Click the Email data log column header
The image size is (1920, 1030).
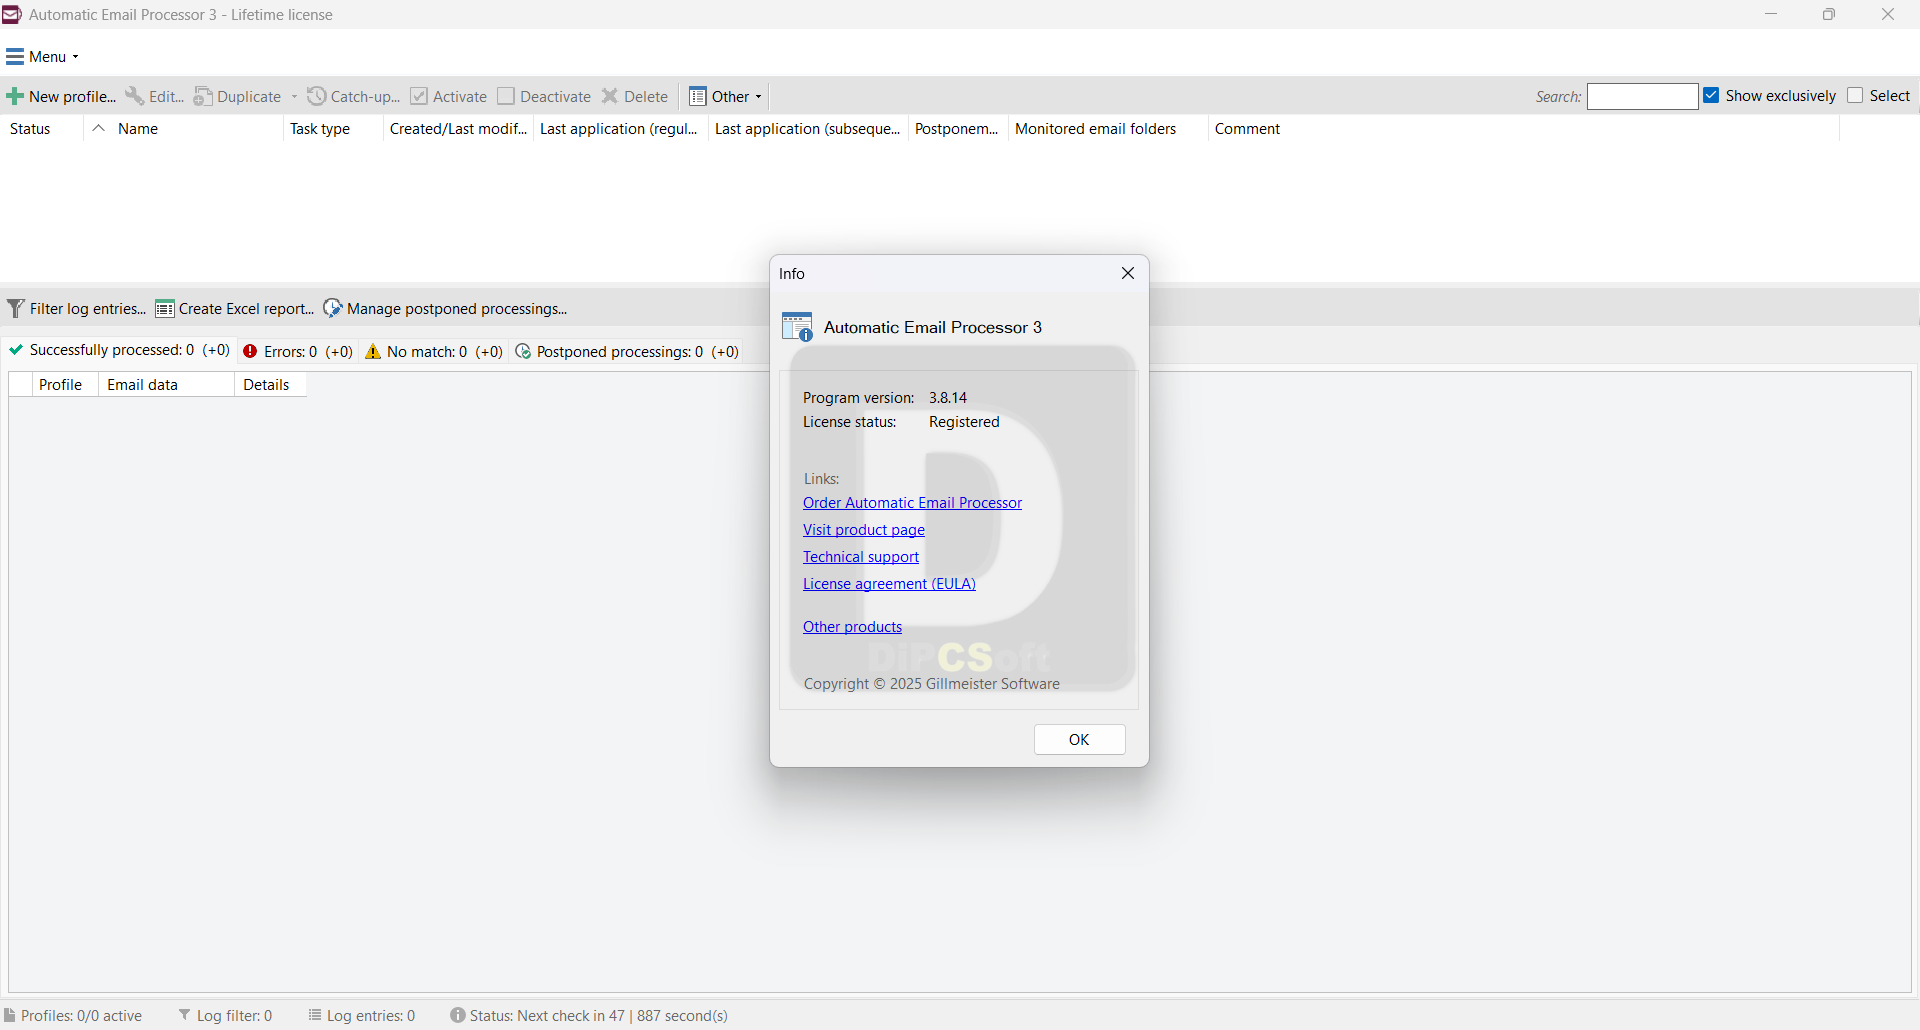tap(166, 385)
